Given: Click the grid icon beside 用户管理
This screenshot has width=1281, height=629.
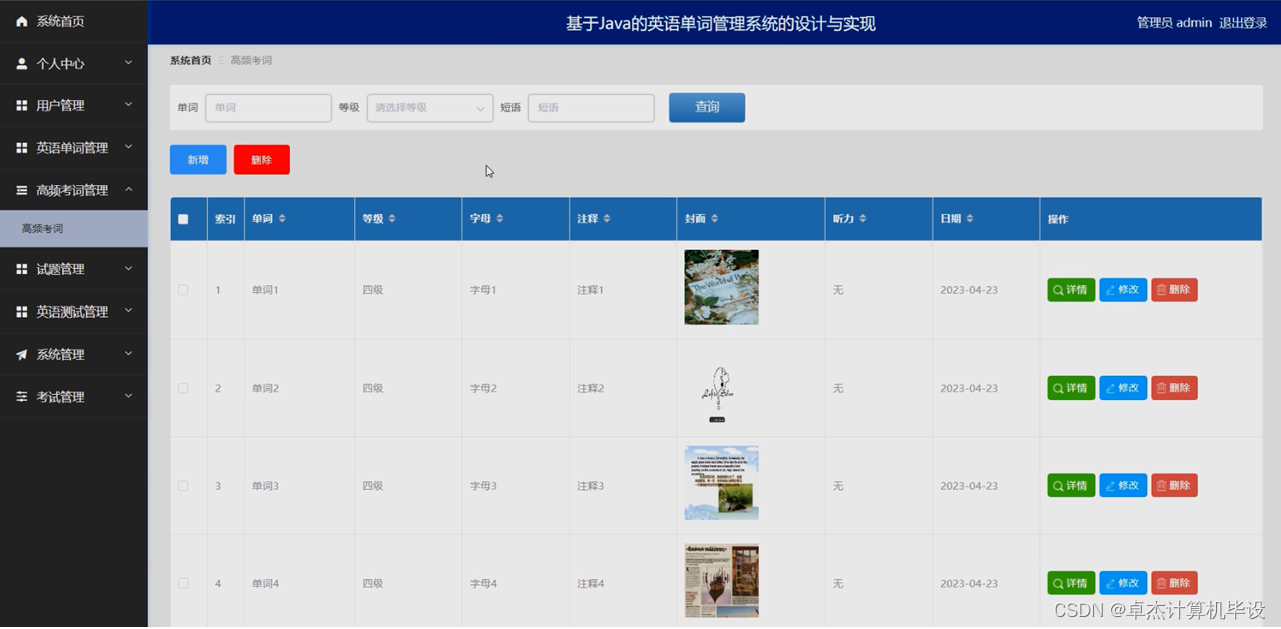Looking at the screenshot, I should tap(22, 105).
